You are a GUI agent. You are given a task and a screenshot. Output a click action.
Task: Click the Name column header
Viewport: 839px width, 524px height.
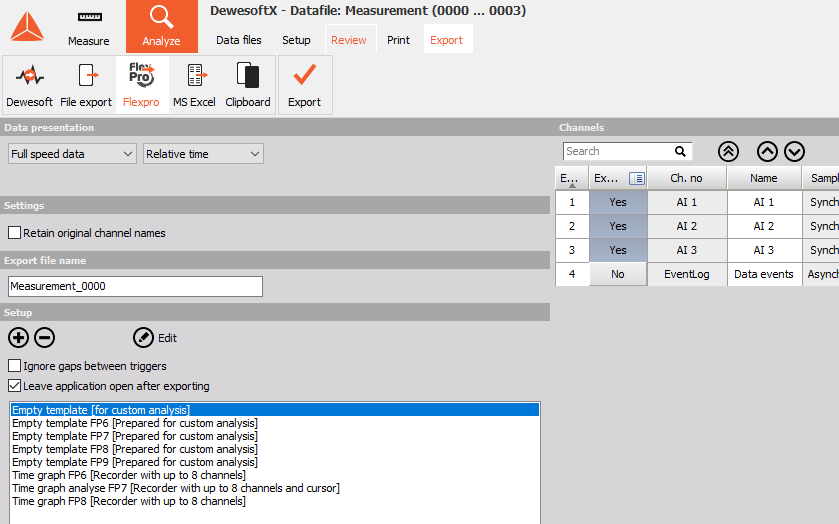pos(764,178)
